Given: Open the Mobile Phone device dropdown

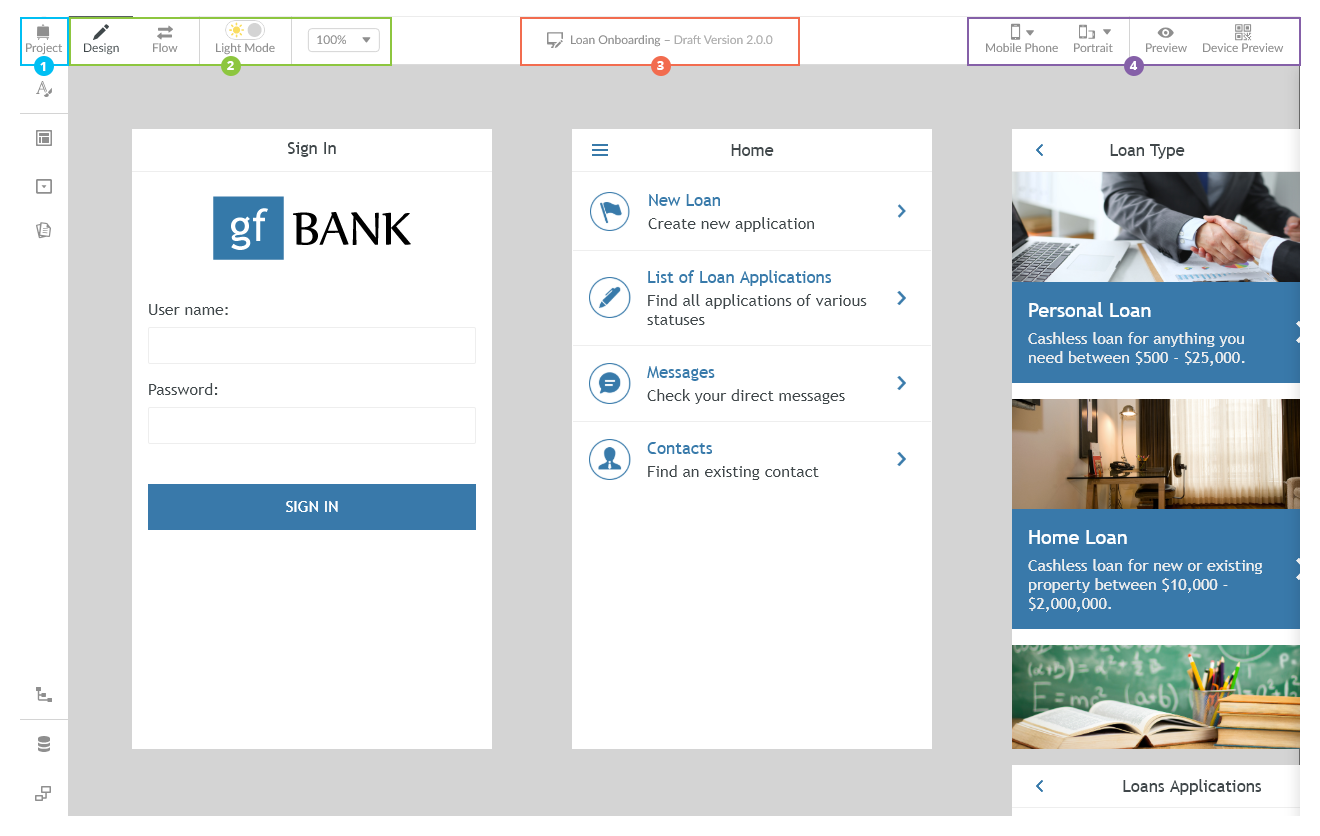Looking at the screenshot, I should click(x=1021, y=40).
